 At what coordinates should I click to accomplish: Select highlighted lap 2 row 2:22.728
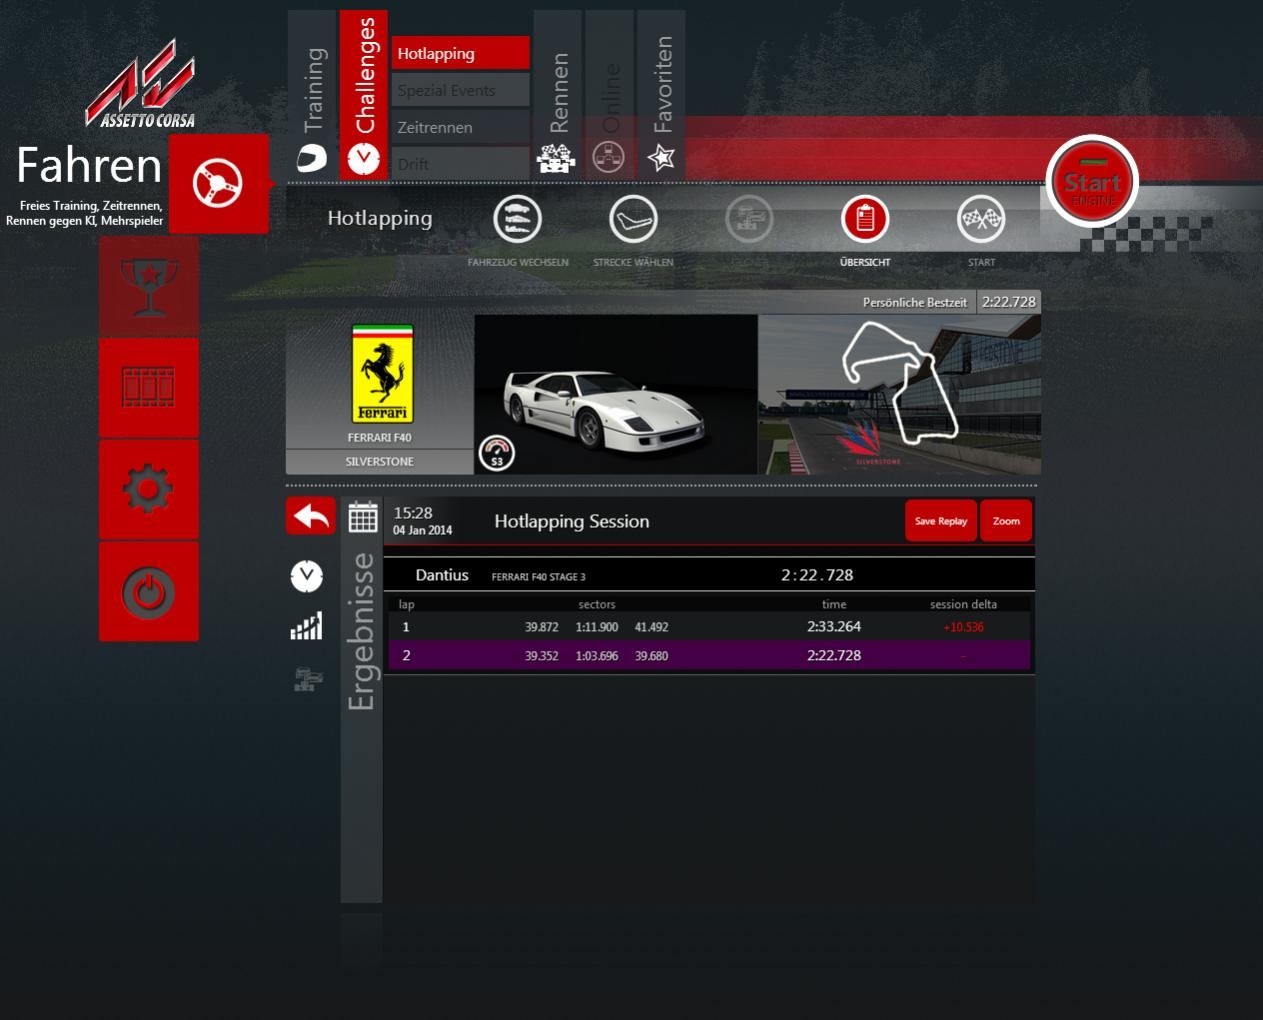point(709,656)
